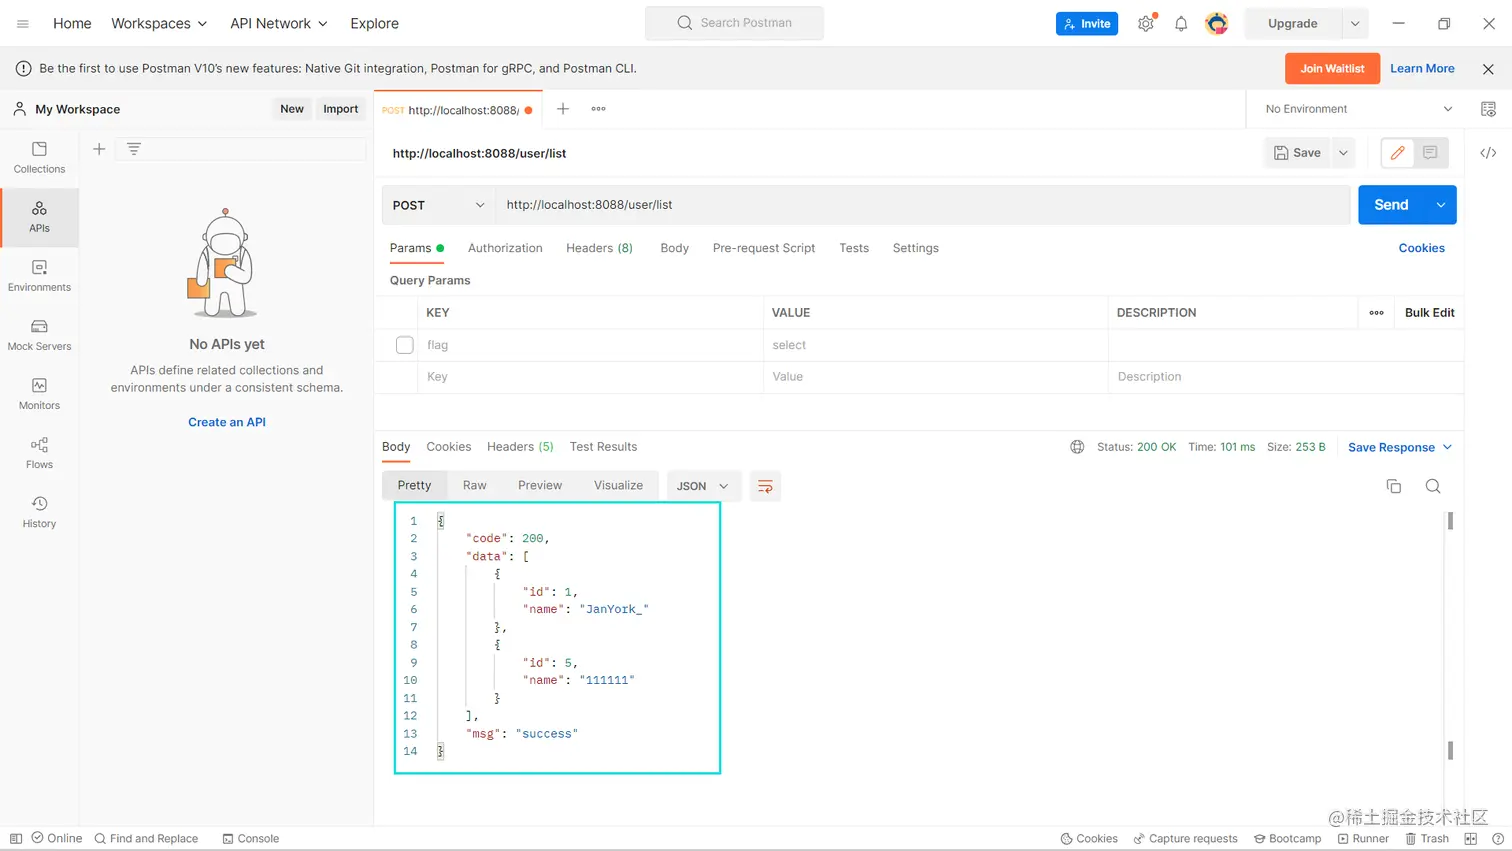Open the Test Results tab
1512x851 pixels.
(x=603, y=447)
